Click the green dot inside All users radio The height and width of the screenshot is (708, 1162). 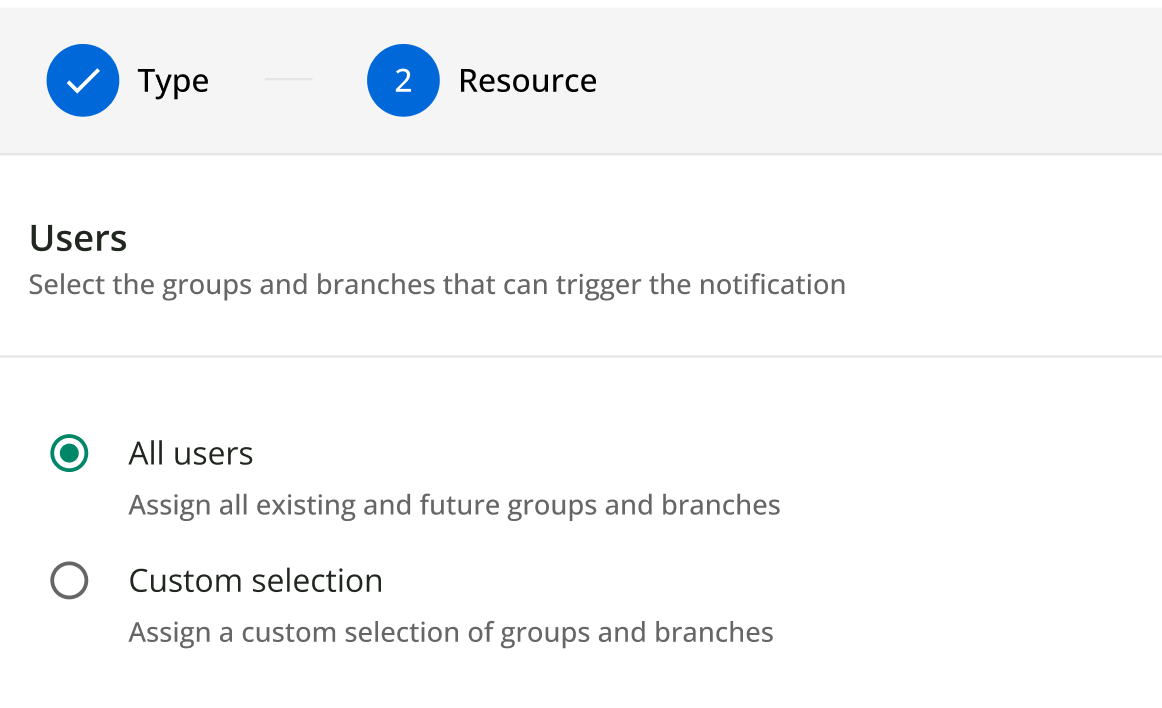point(69,454)
